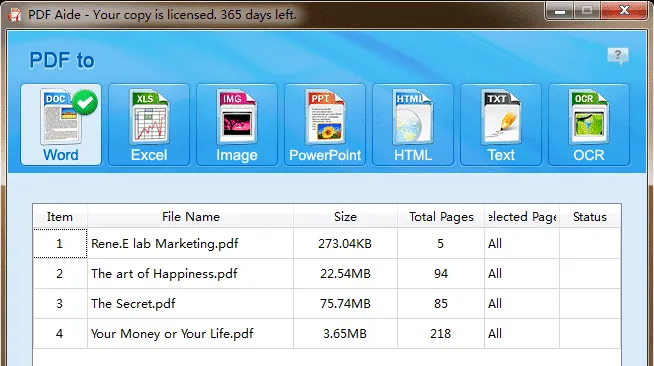Click item number 3 cell
Viewport: 654px width, 366px height.
pos(60,303)
